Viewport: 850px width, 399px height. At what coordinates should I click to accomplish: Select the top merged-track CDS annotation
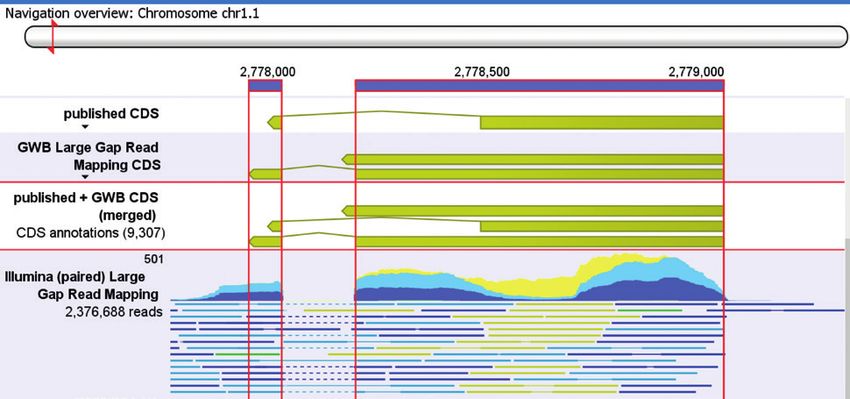pos(533,211)
